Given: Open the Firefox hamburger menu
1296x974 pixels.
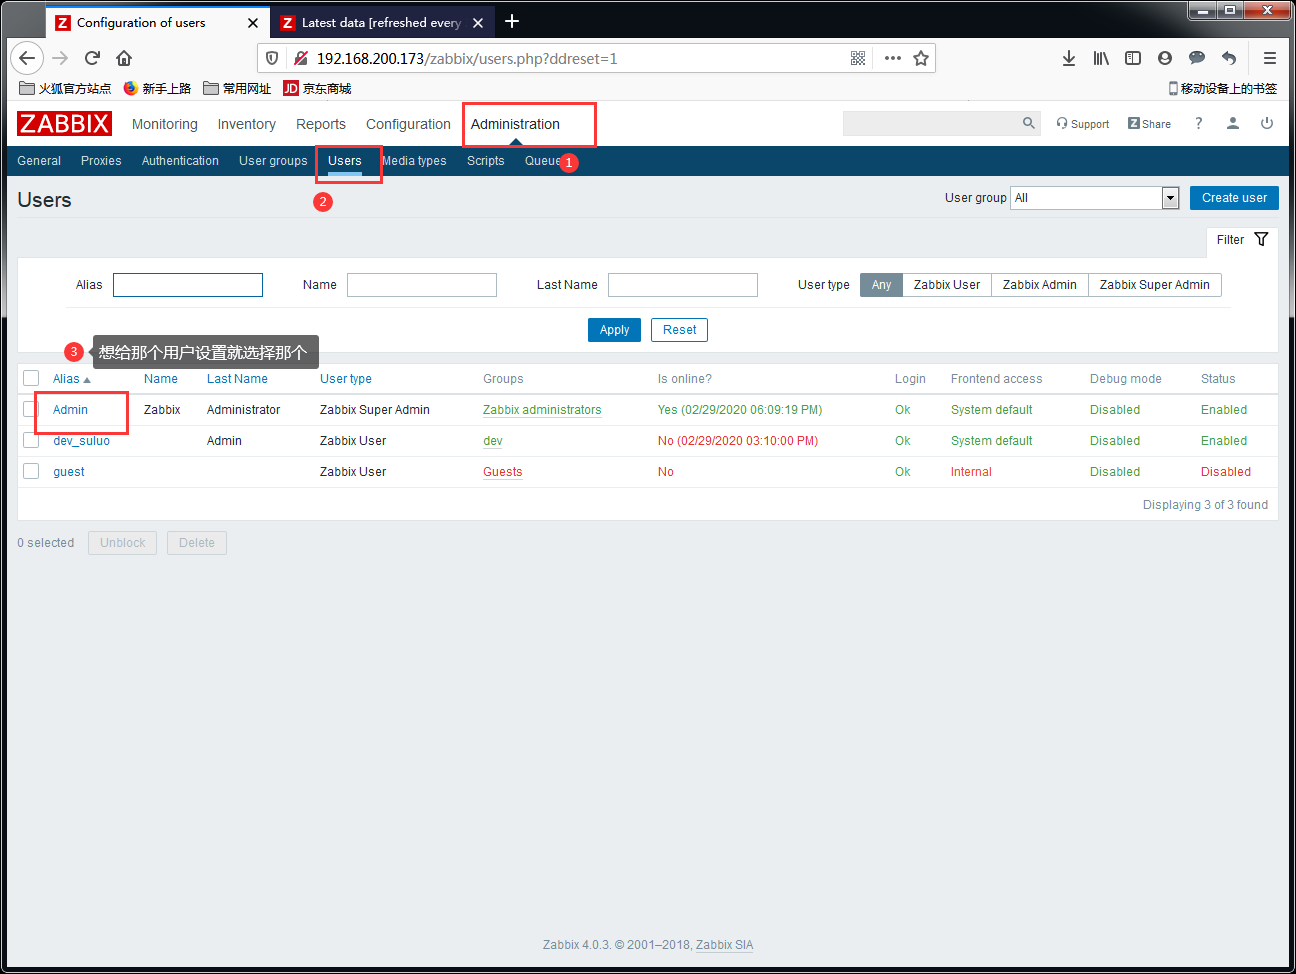Looking at the screenshot, I should [1270, 58].
